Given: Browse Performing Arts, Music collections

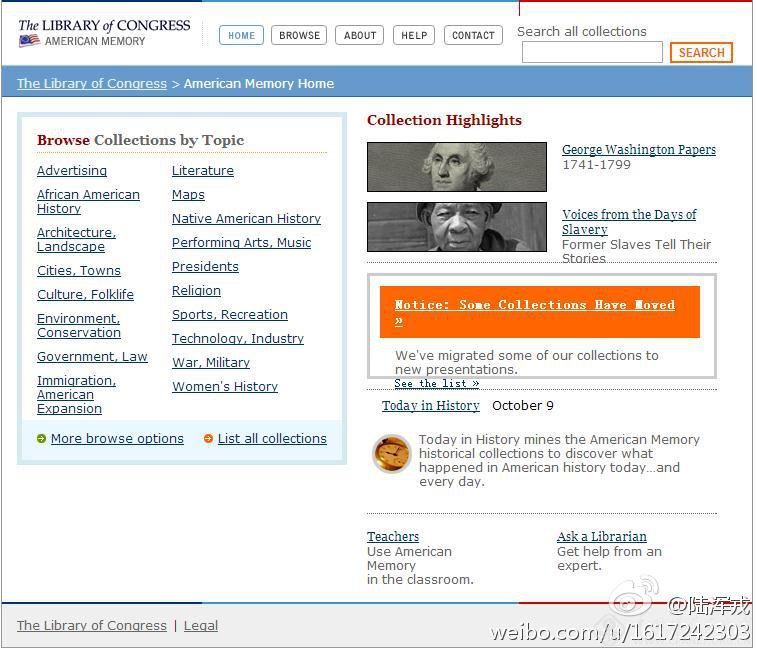Looking at the screenshot, I should point(241,242).
